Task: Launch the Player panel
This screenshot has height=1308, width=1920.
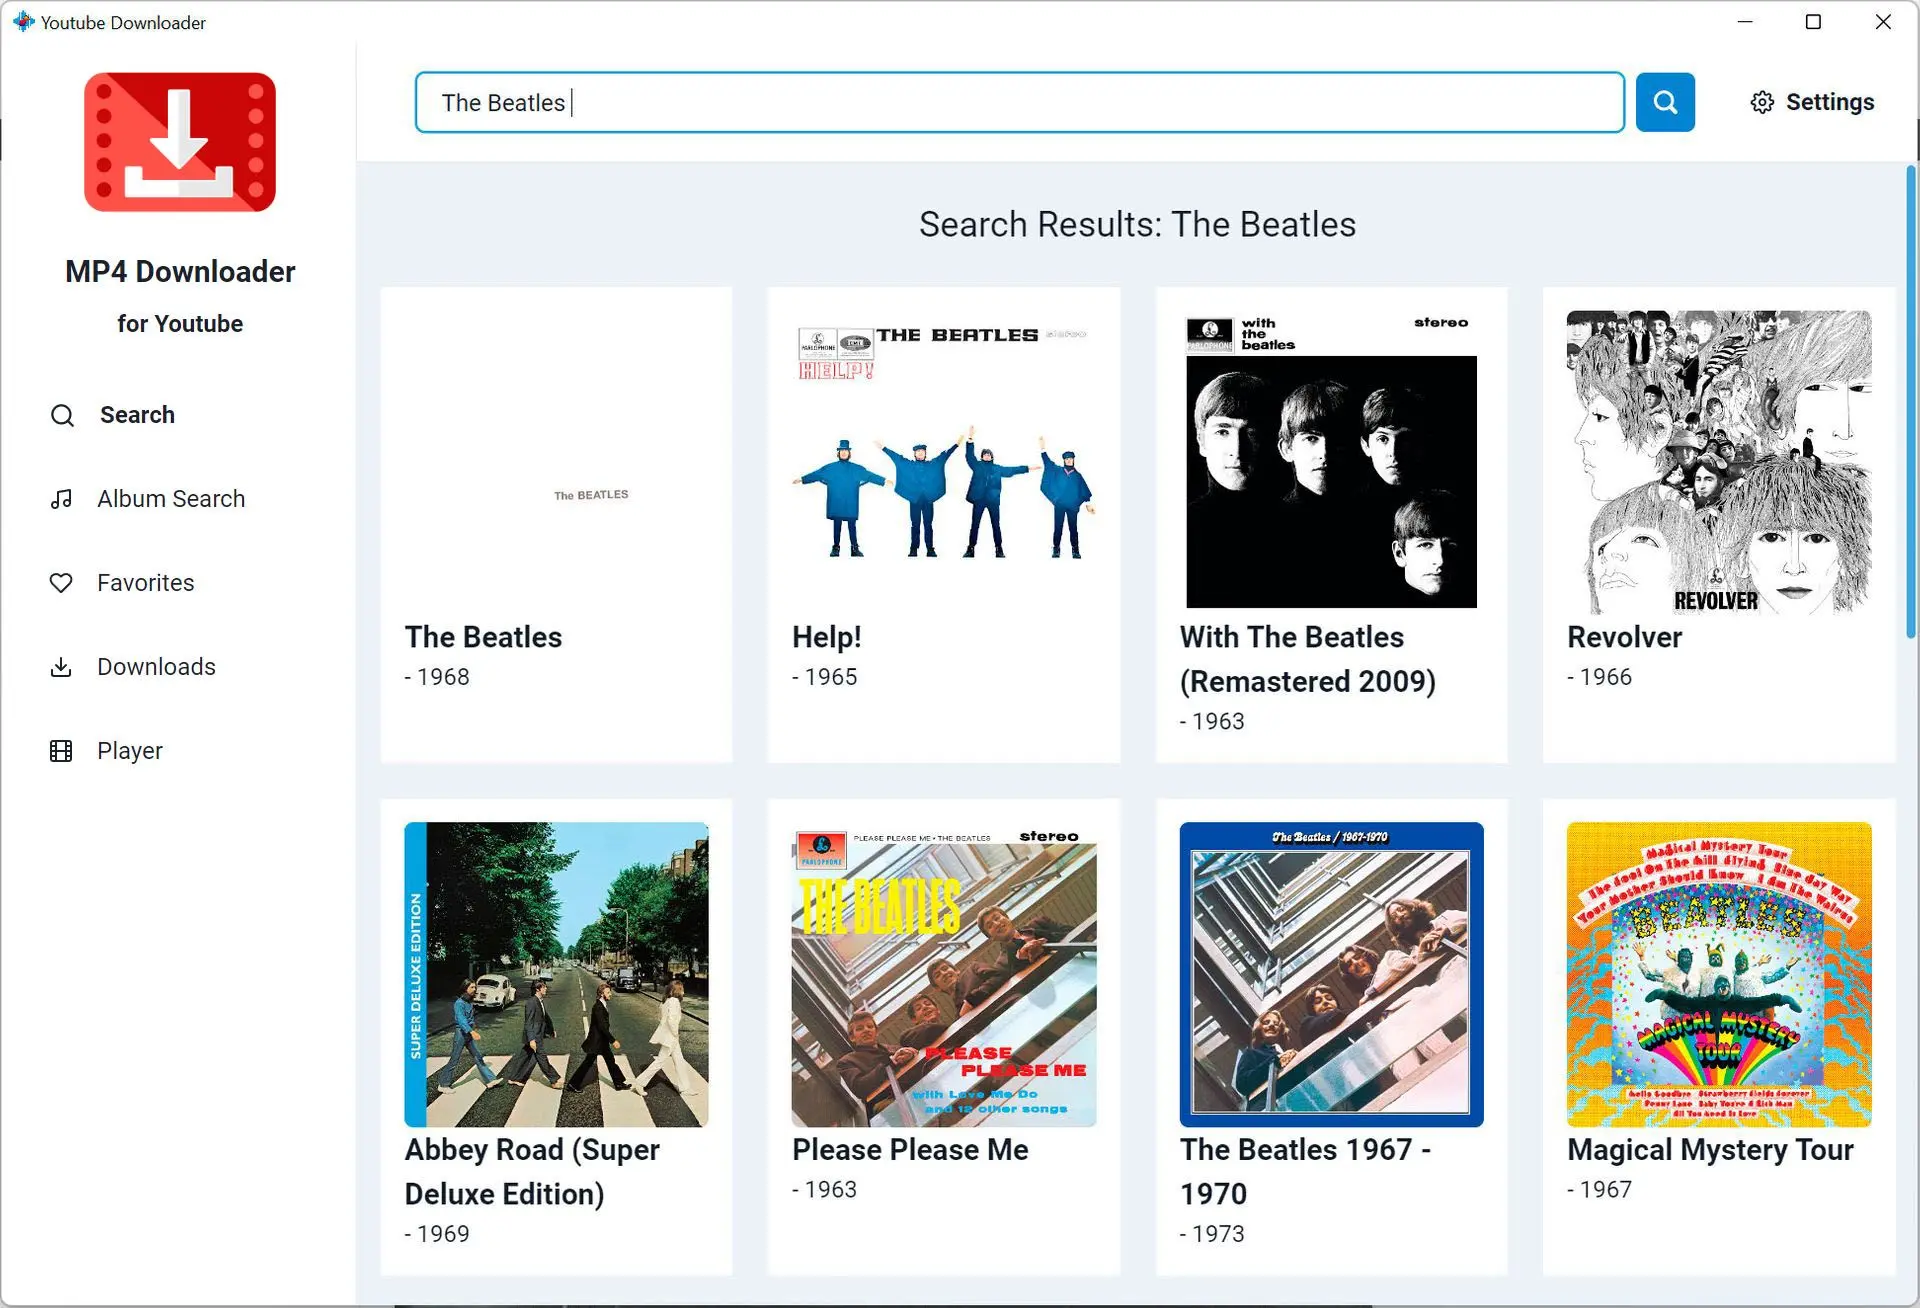Action: 128,750
